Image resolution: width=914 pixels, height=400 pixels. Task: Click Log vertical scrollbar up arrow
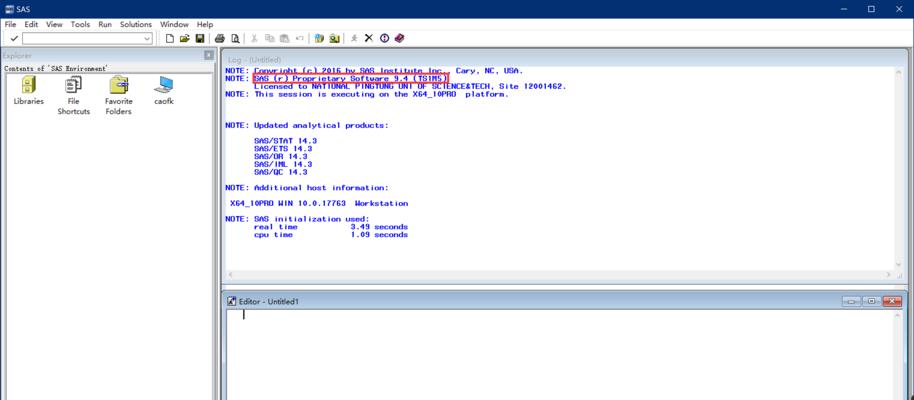click(900, 72)
